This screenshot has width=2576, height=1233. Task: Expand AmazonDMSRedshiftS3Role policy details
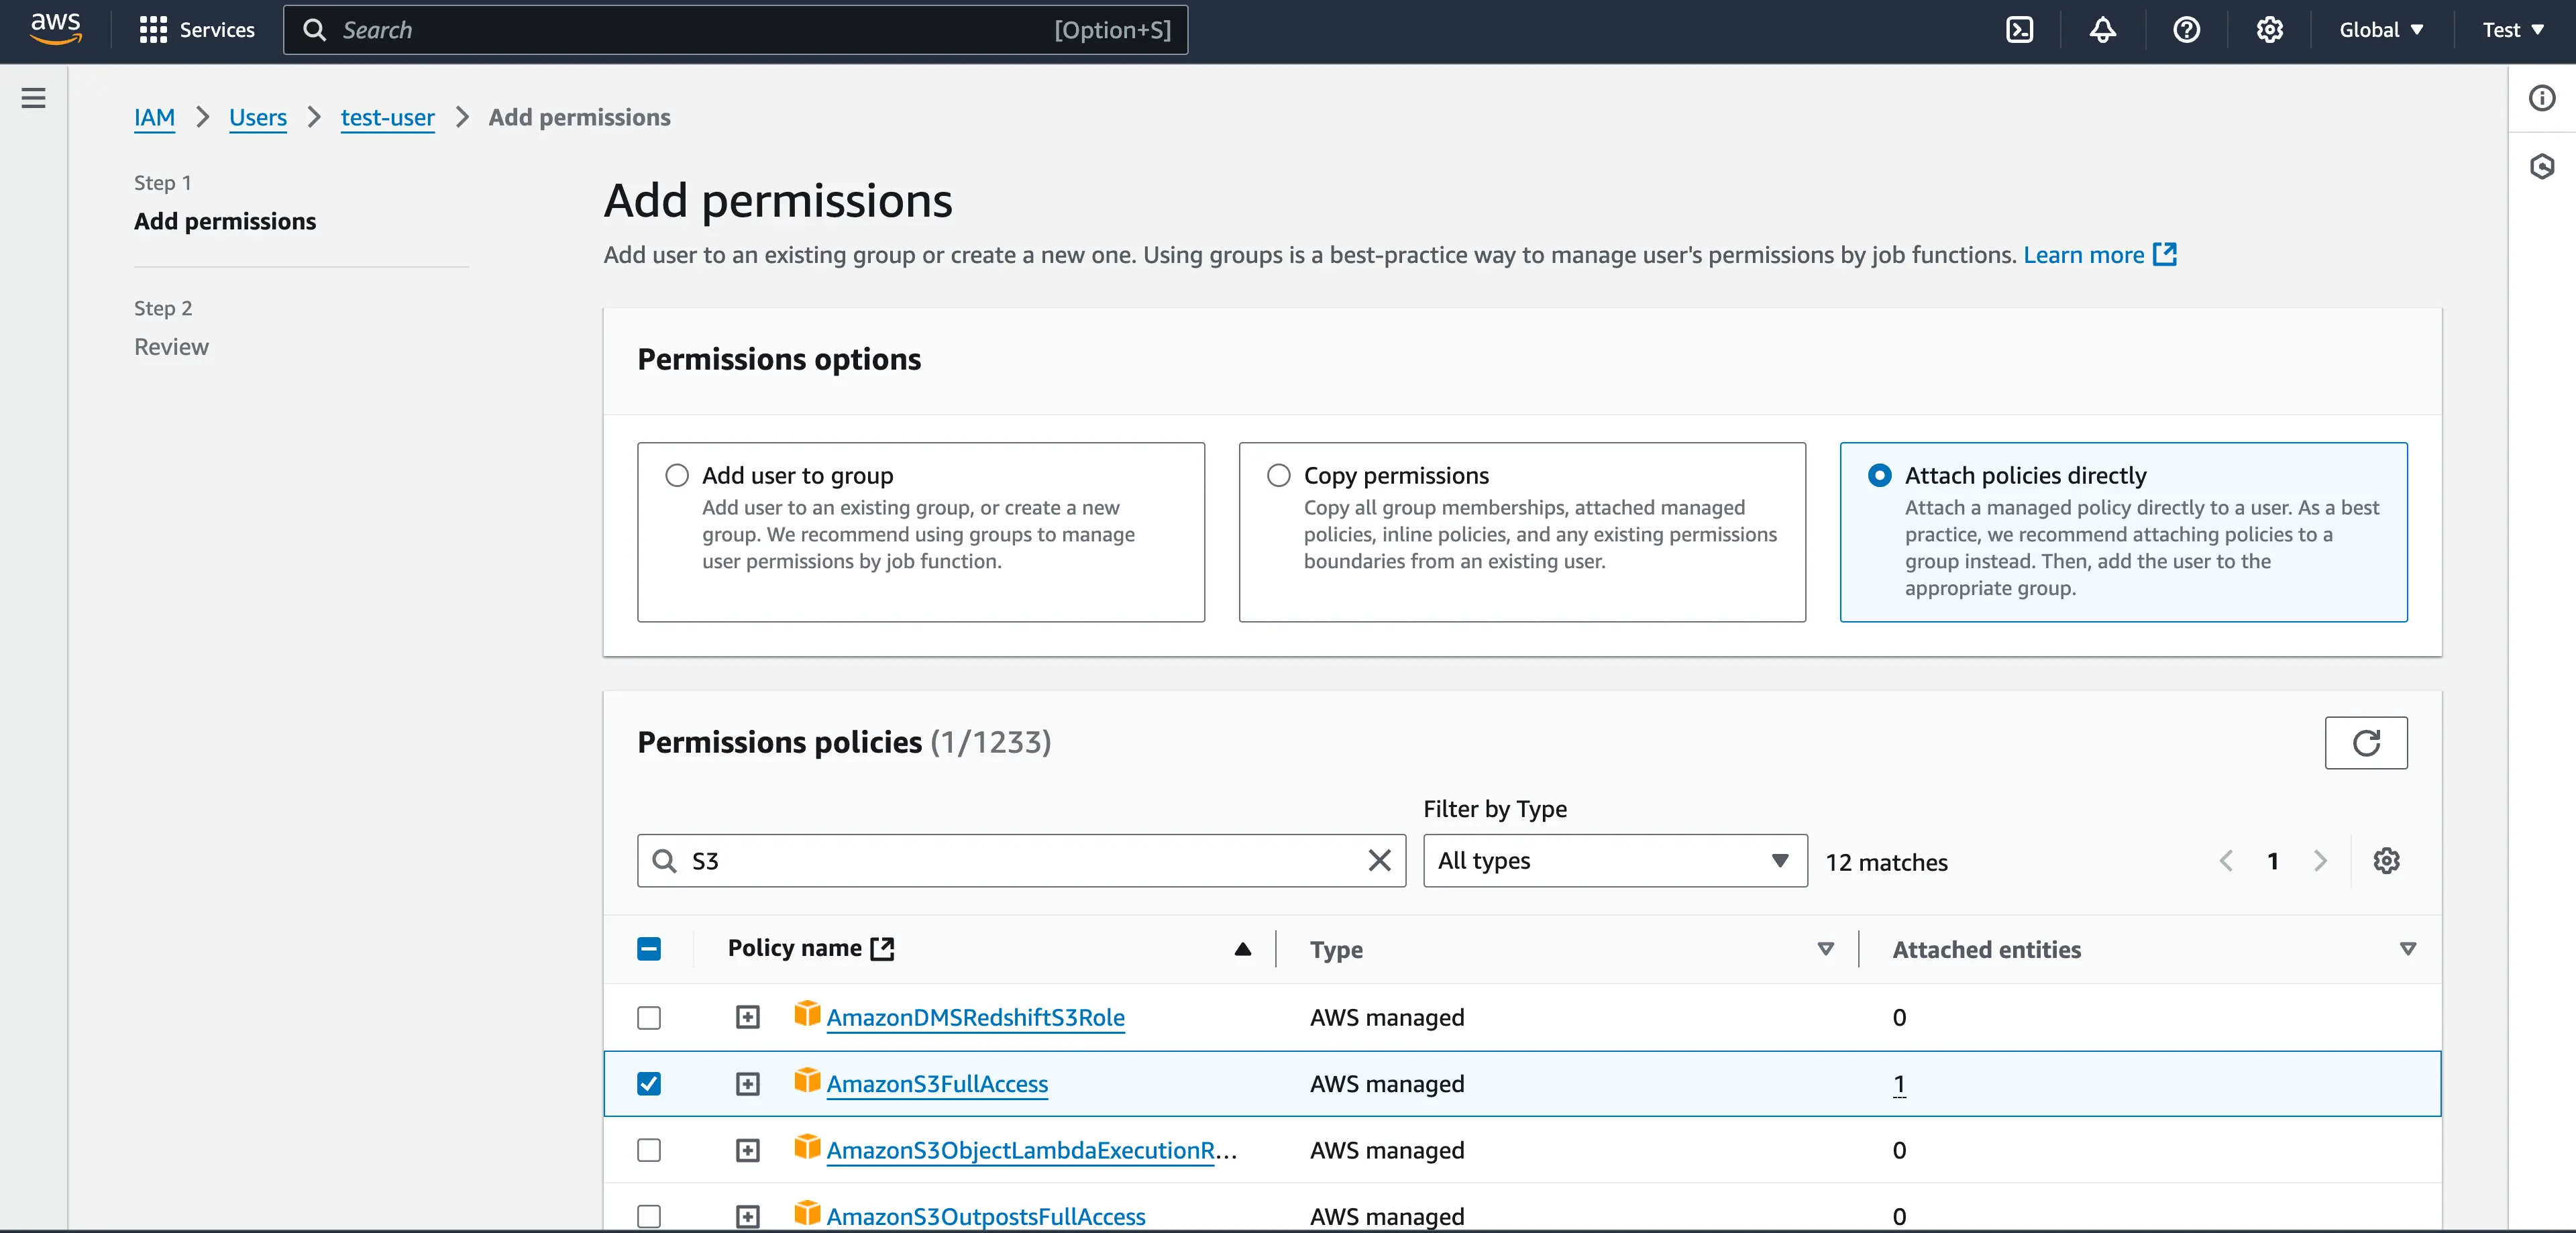click(x=747, y=1017)
